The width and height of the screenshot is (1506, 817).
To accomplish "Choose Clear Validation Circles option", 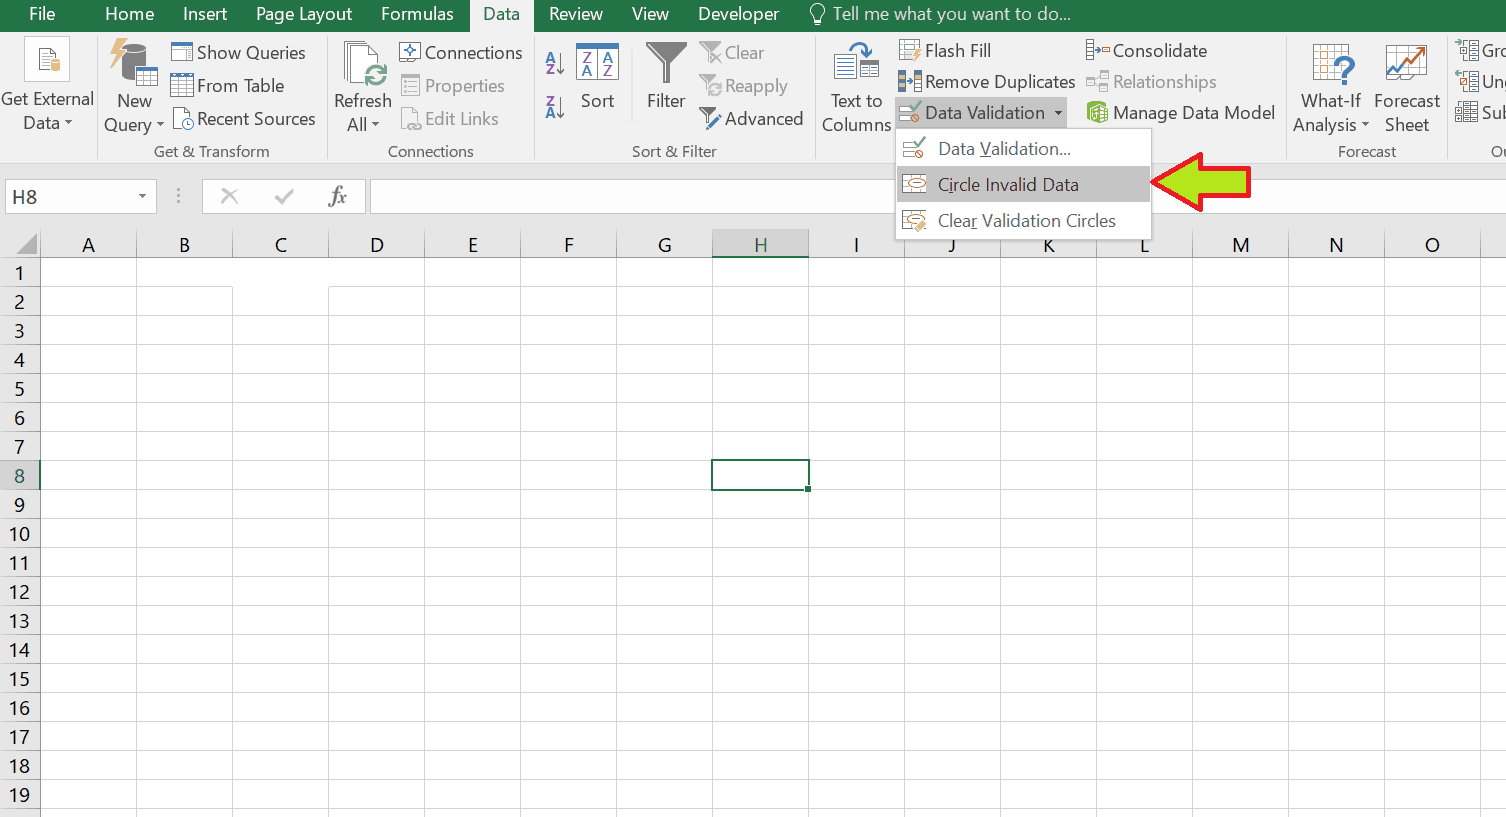I will (x=1026, y=221).
